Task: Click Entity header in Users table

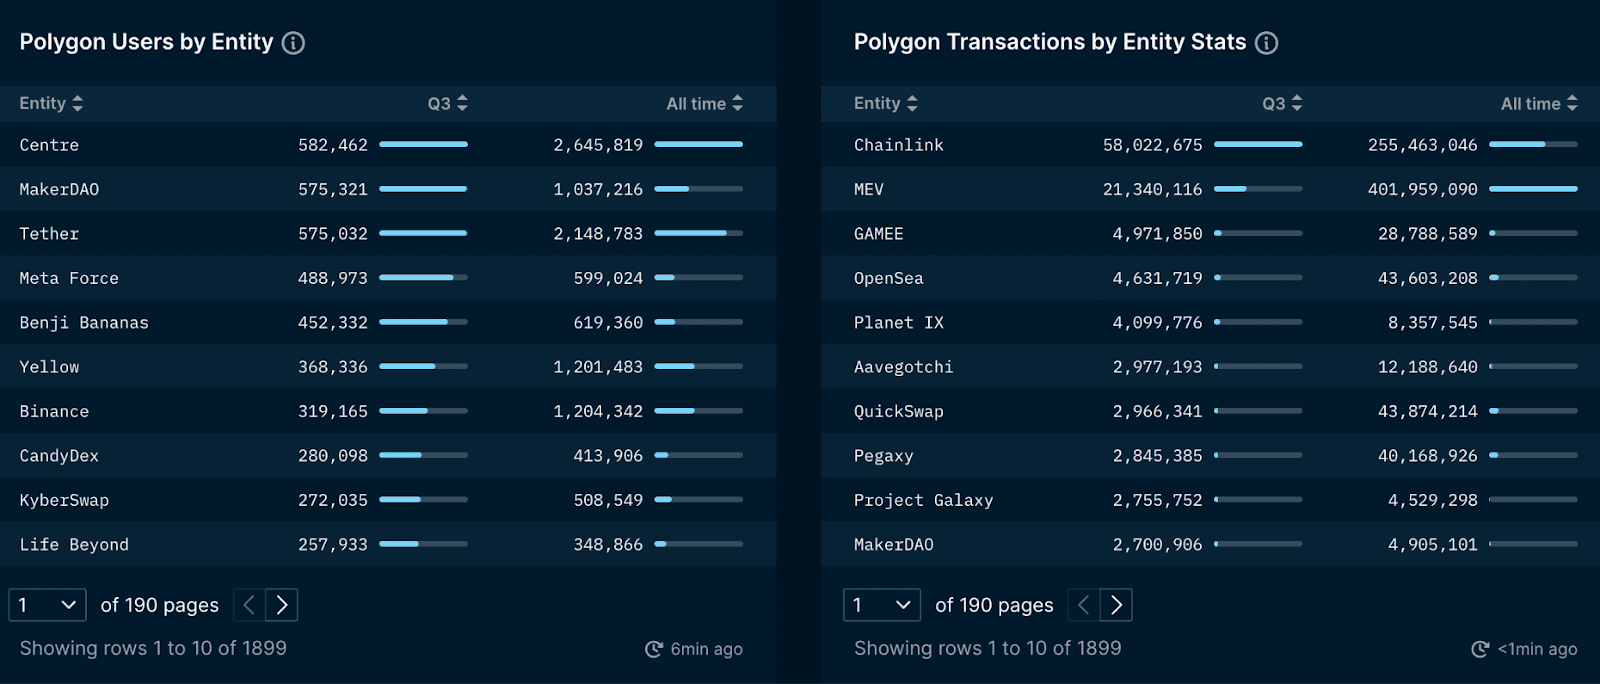Action: tap(42, 103)
